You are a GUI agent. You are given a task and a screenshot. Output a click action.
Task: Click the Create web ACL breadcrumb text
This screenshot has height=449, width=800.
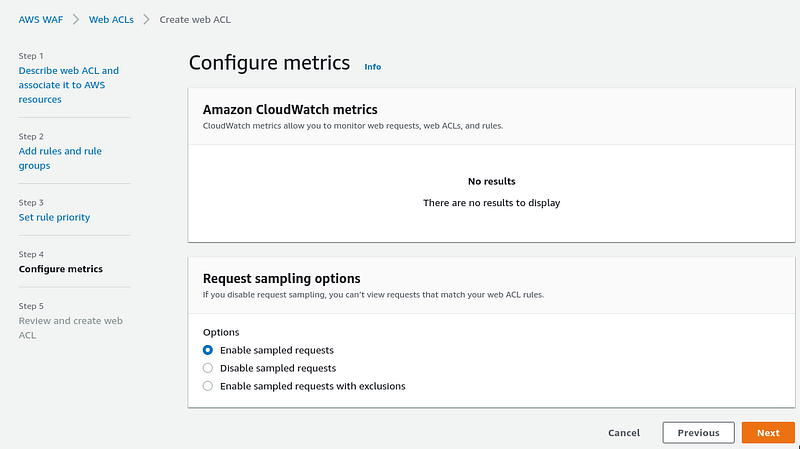coord(195,19)
